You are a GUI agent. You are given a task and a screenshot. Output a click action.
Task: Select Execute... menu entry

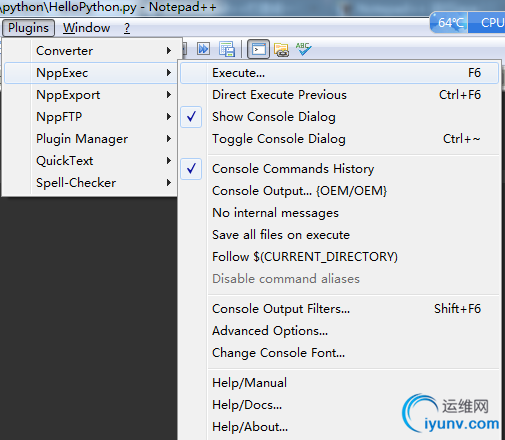click(x=339, y=73)
